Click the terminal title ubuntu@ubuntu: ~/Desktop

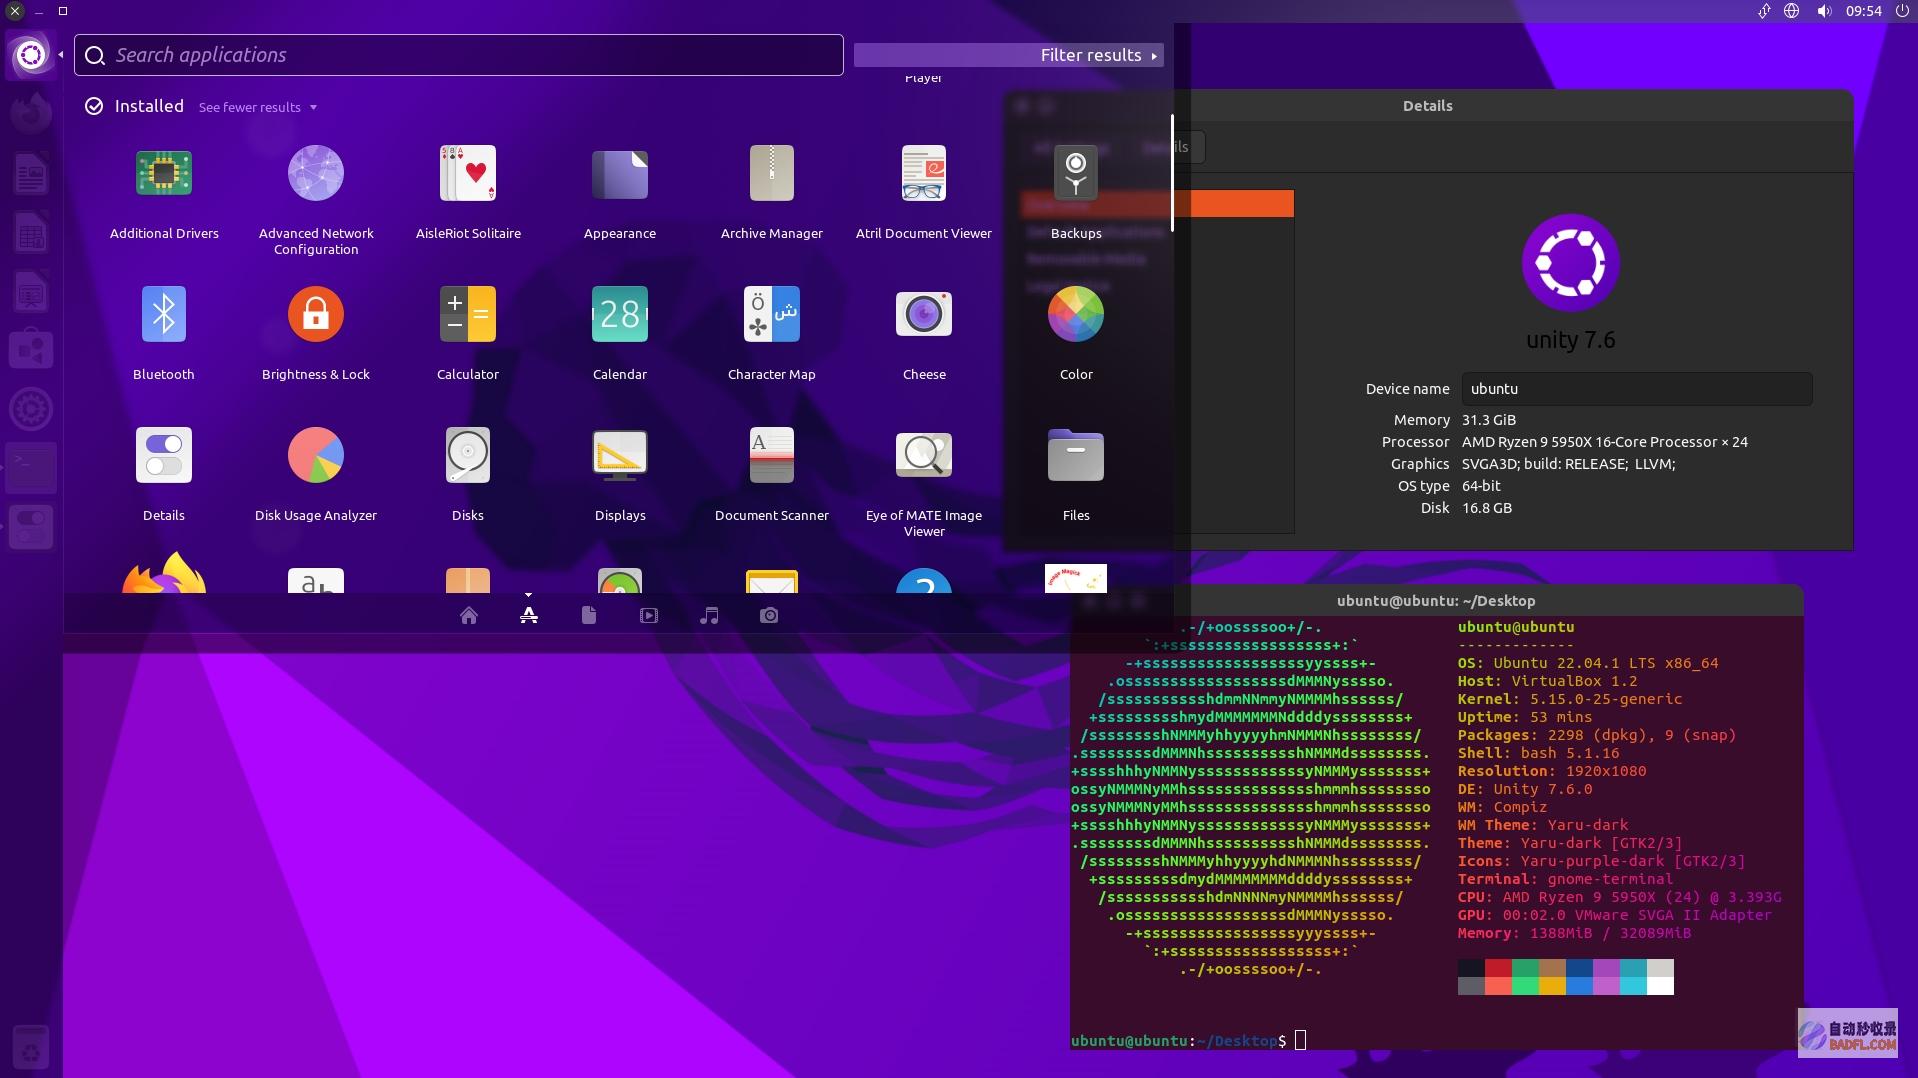pyautogui.click(x=1436, y=601)
